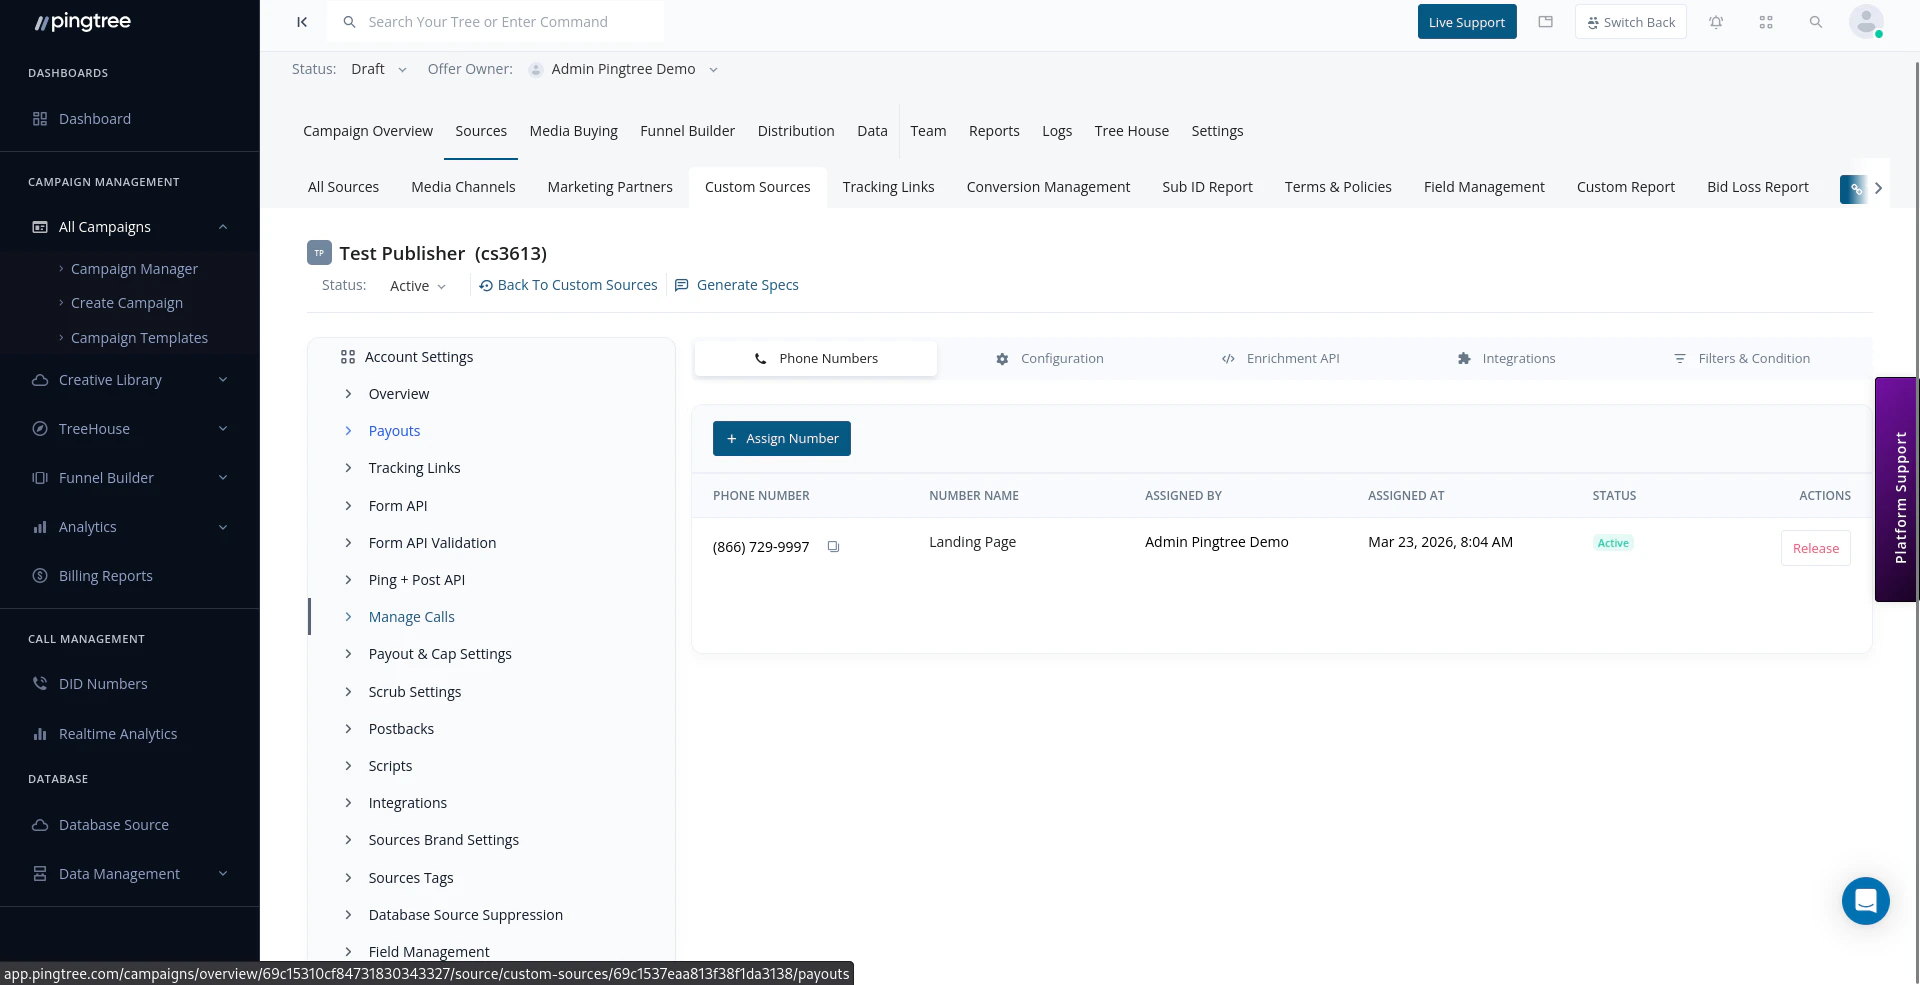
Task: Expand the Creative Library menu
Action: (223, 380)
